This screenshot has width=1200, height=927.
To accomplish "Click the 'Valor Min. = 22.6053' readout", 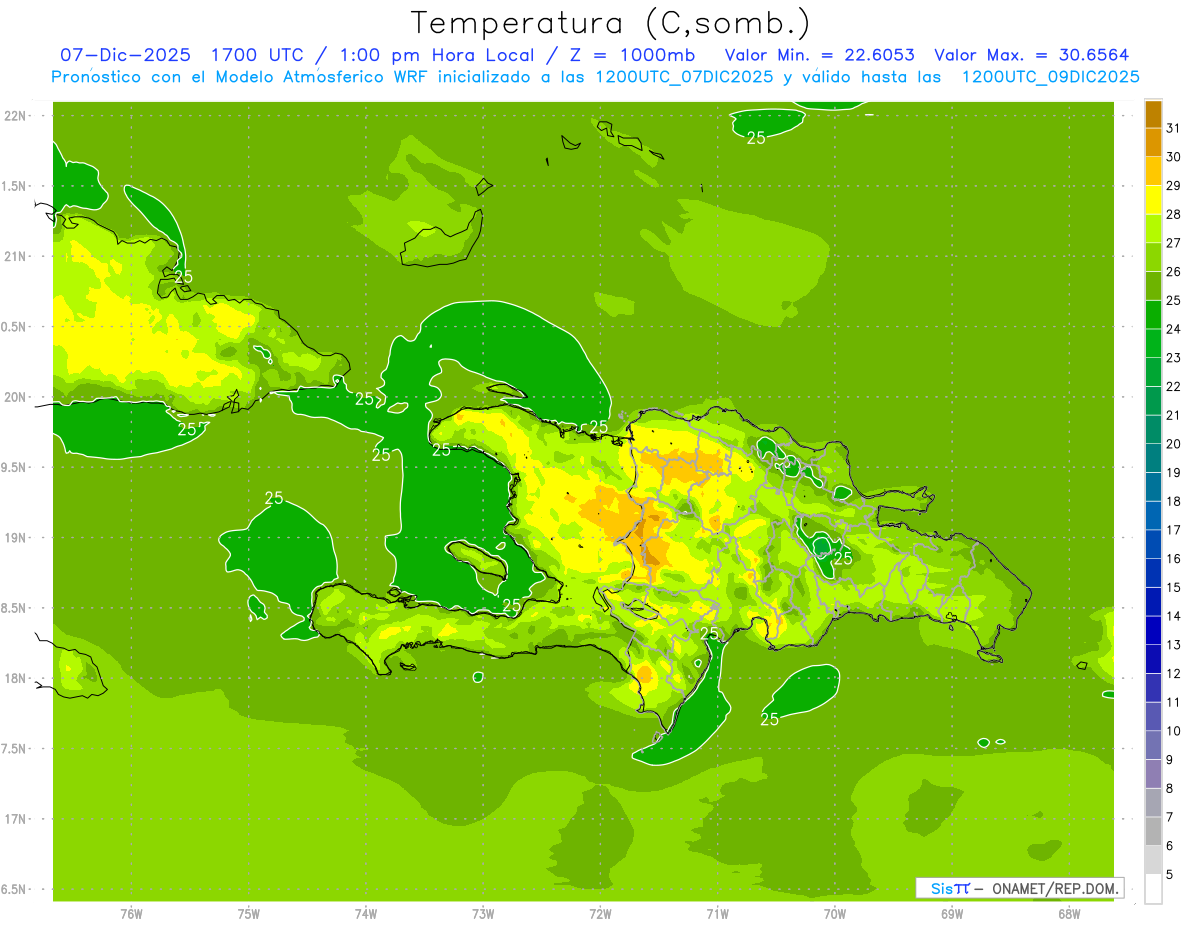I will point(819,55).
